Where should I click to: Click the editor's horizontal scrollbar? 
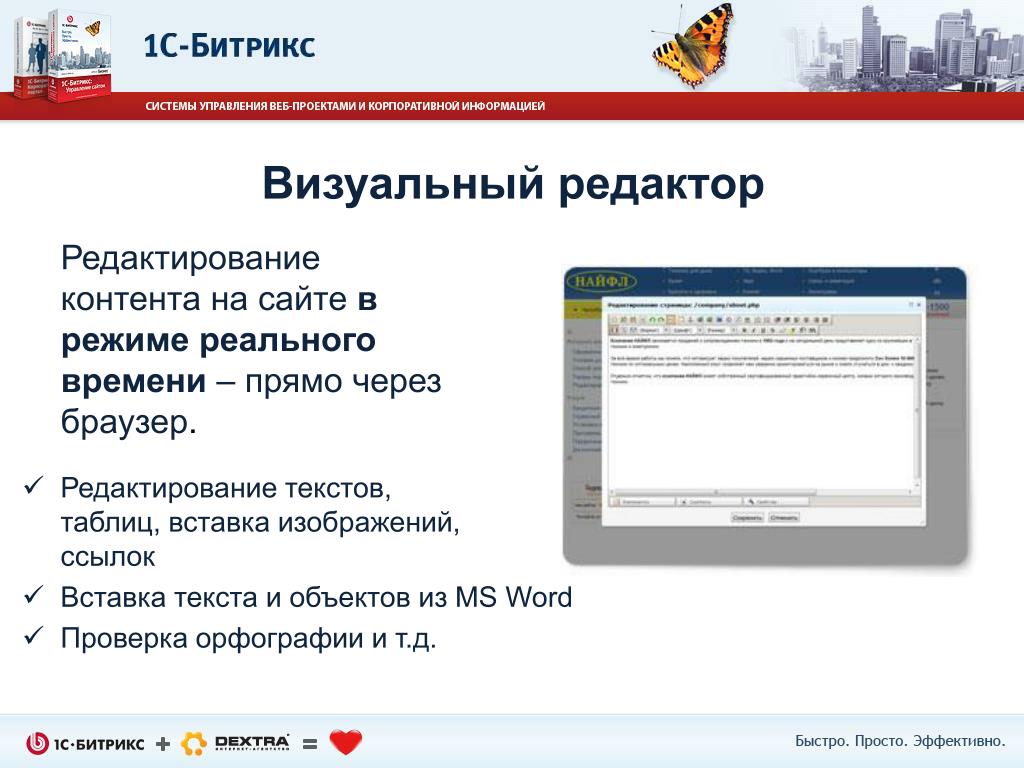coord(760,492)
